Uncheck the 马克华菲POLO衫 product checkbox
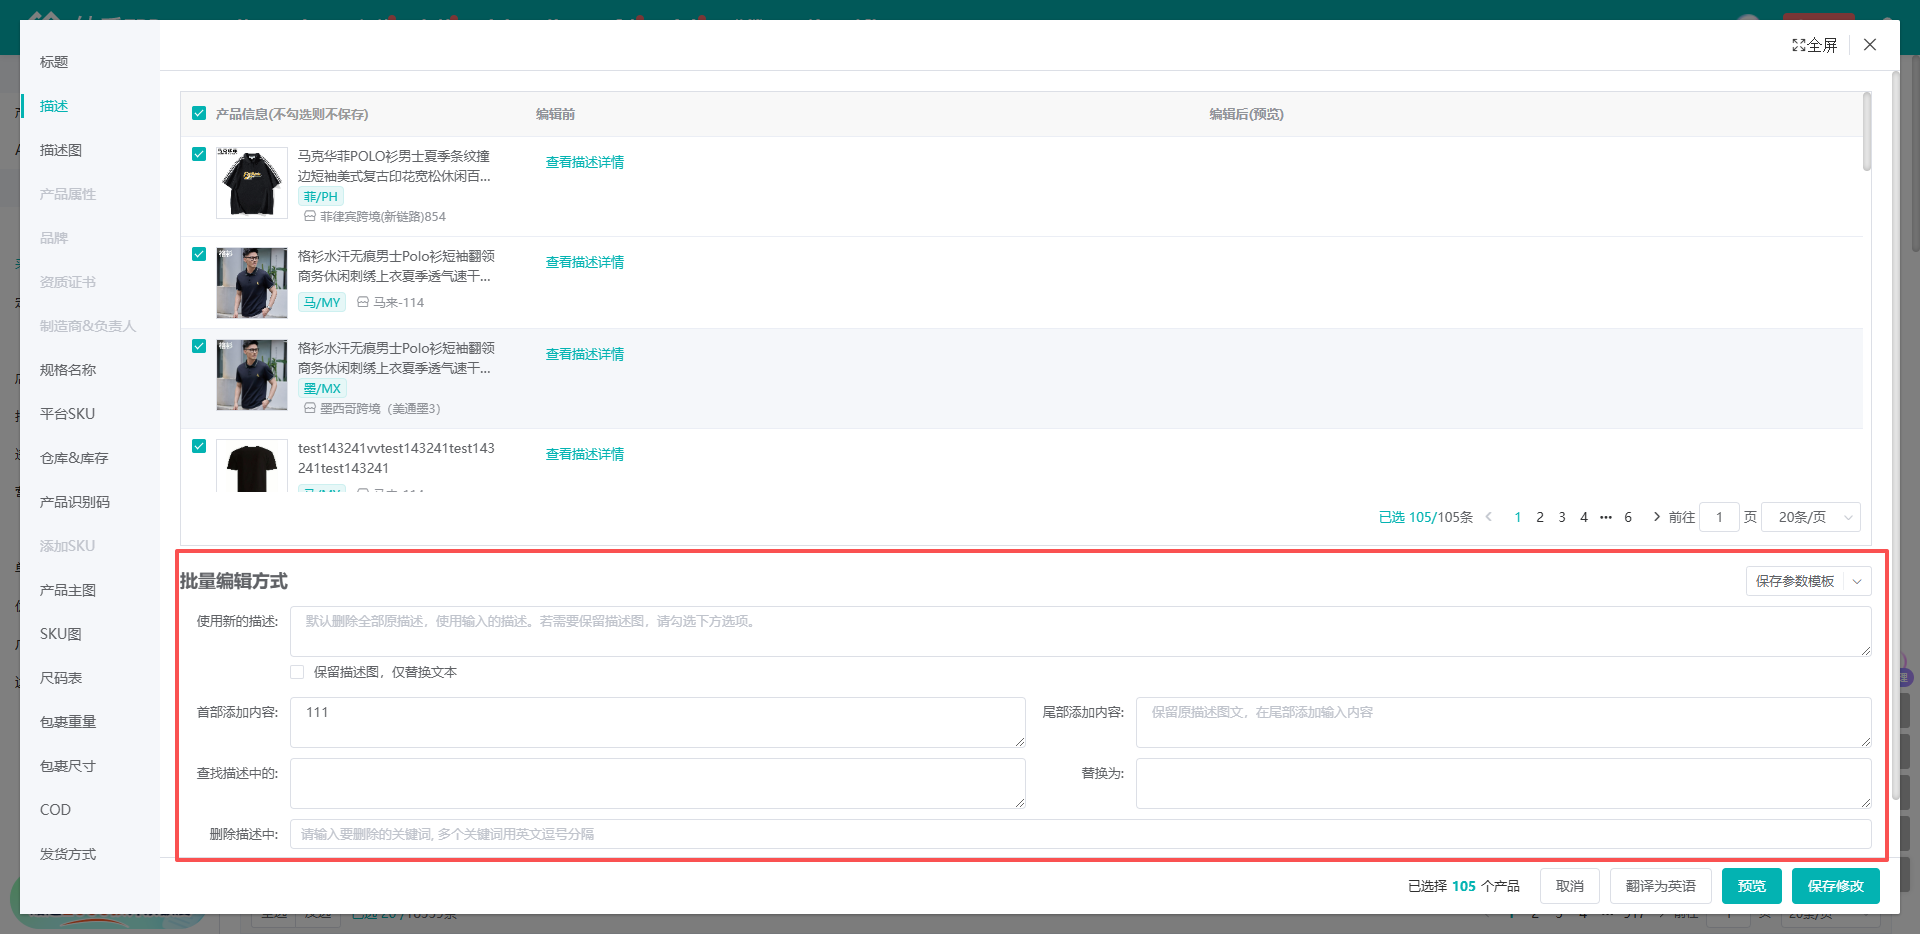Image resolution: width=1920 pixels, height=934 pixels. [x=199, y=154]
